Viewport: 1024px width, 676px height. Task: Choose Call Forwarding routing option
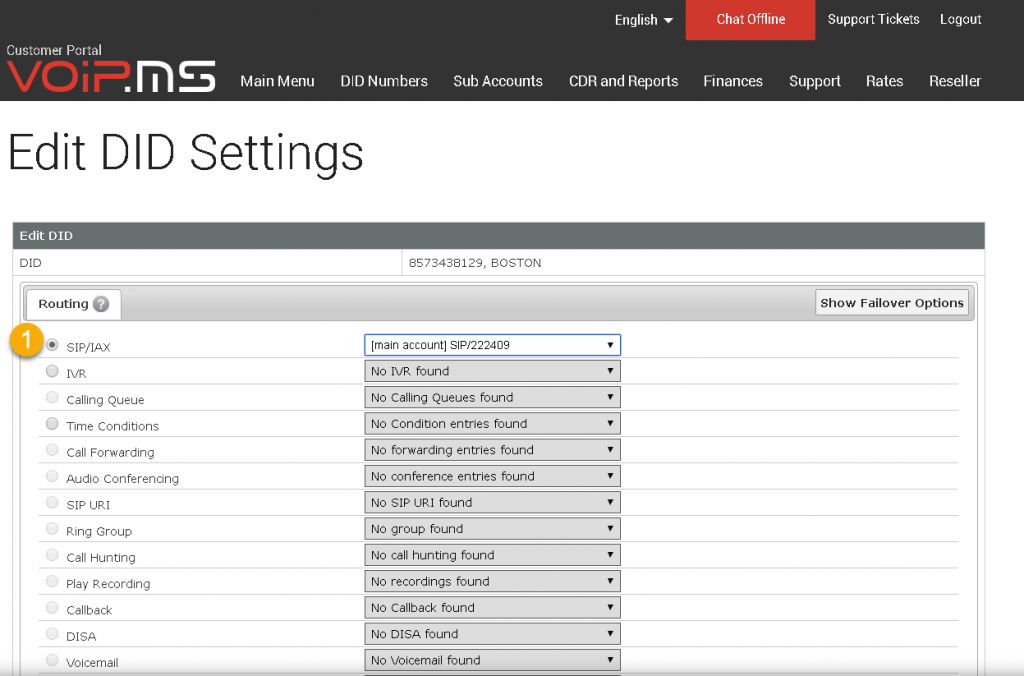(x=51, y=449)
